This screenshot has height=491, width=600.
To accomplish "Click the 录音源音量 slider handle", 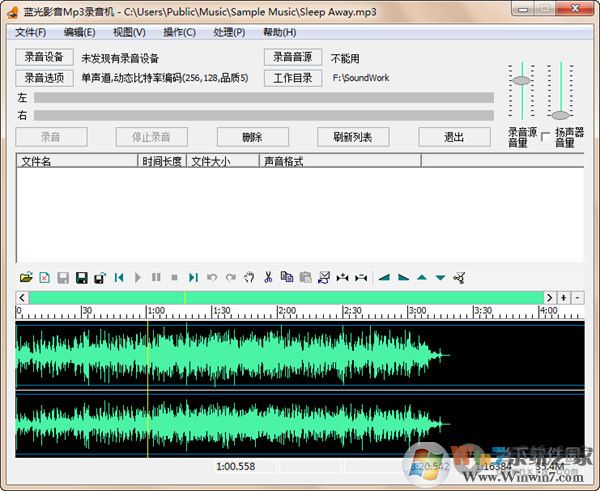I will pos(520,80).
